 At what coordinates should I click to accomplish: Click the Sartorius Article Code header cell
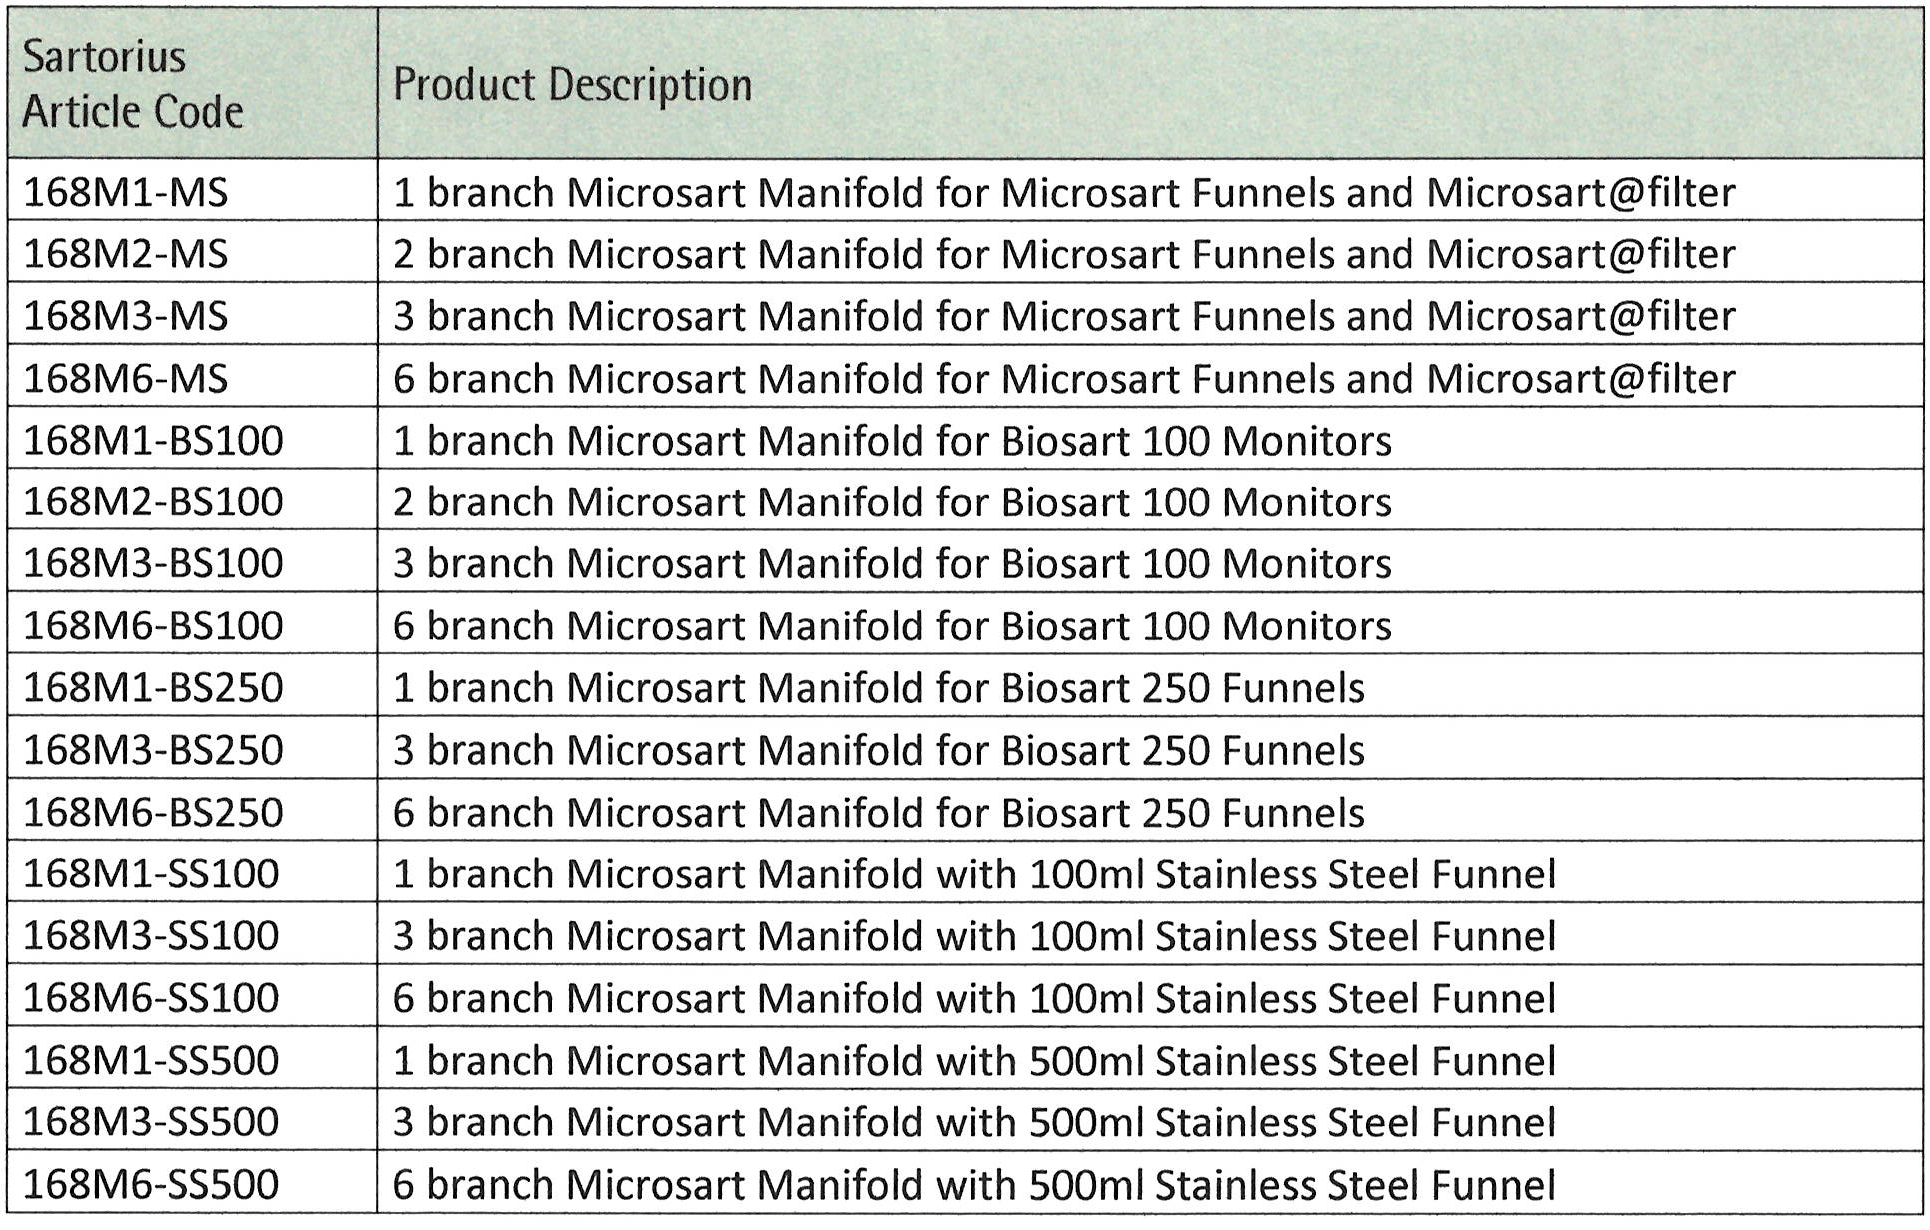[133, 84]
